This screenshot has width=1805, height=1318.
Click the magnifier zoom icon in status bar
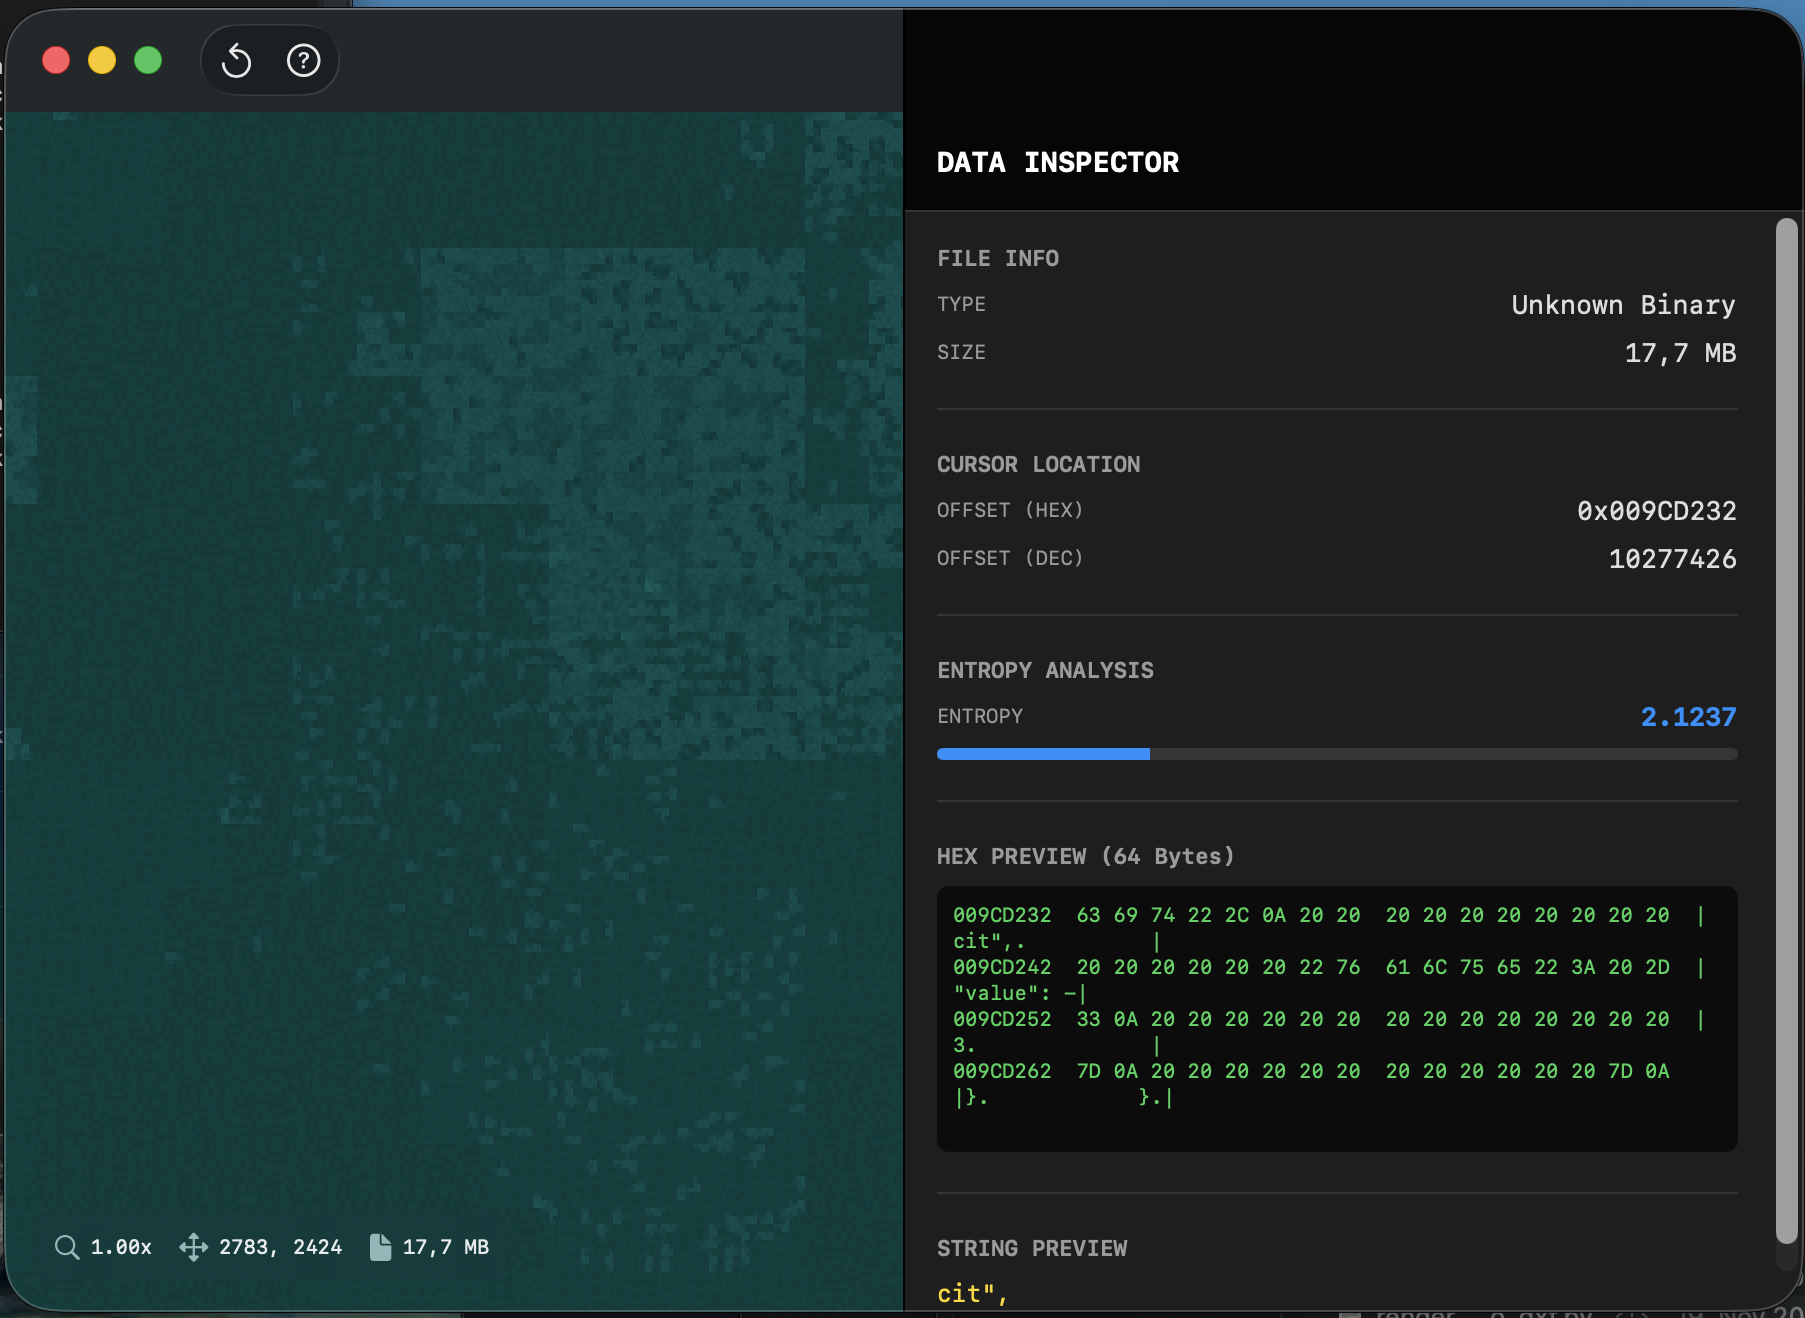pos(67,1247)
